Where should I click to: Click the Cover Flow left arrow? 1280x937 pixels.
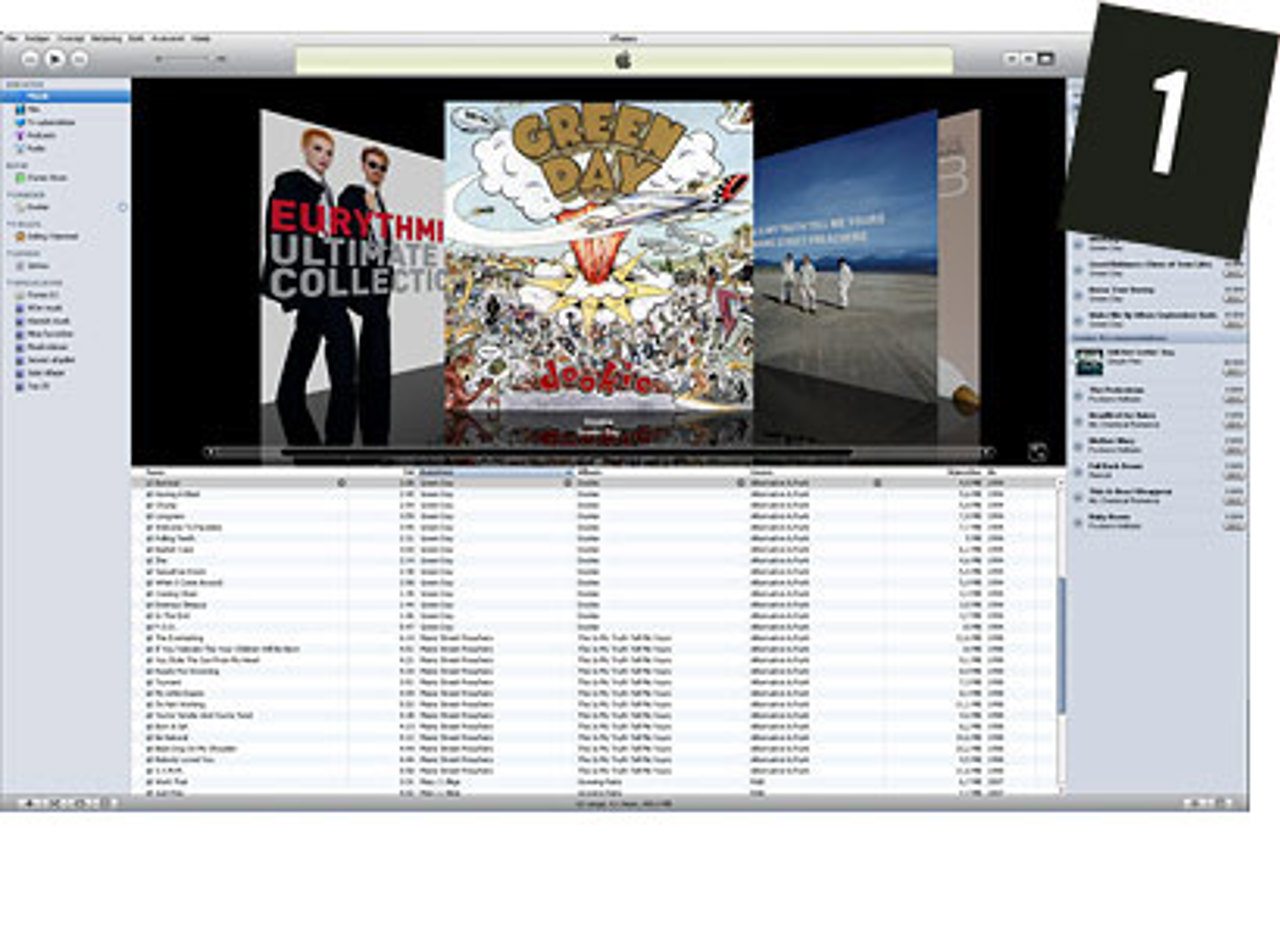click(209, 452)
